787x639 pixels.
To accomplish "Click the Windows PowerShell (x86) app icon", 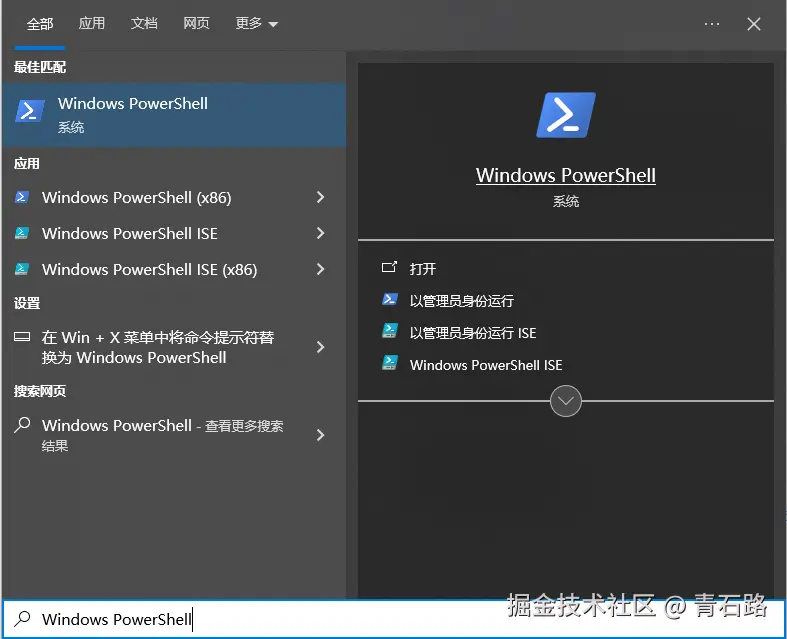I will [22, 197].
